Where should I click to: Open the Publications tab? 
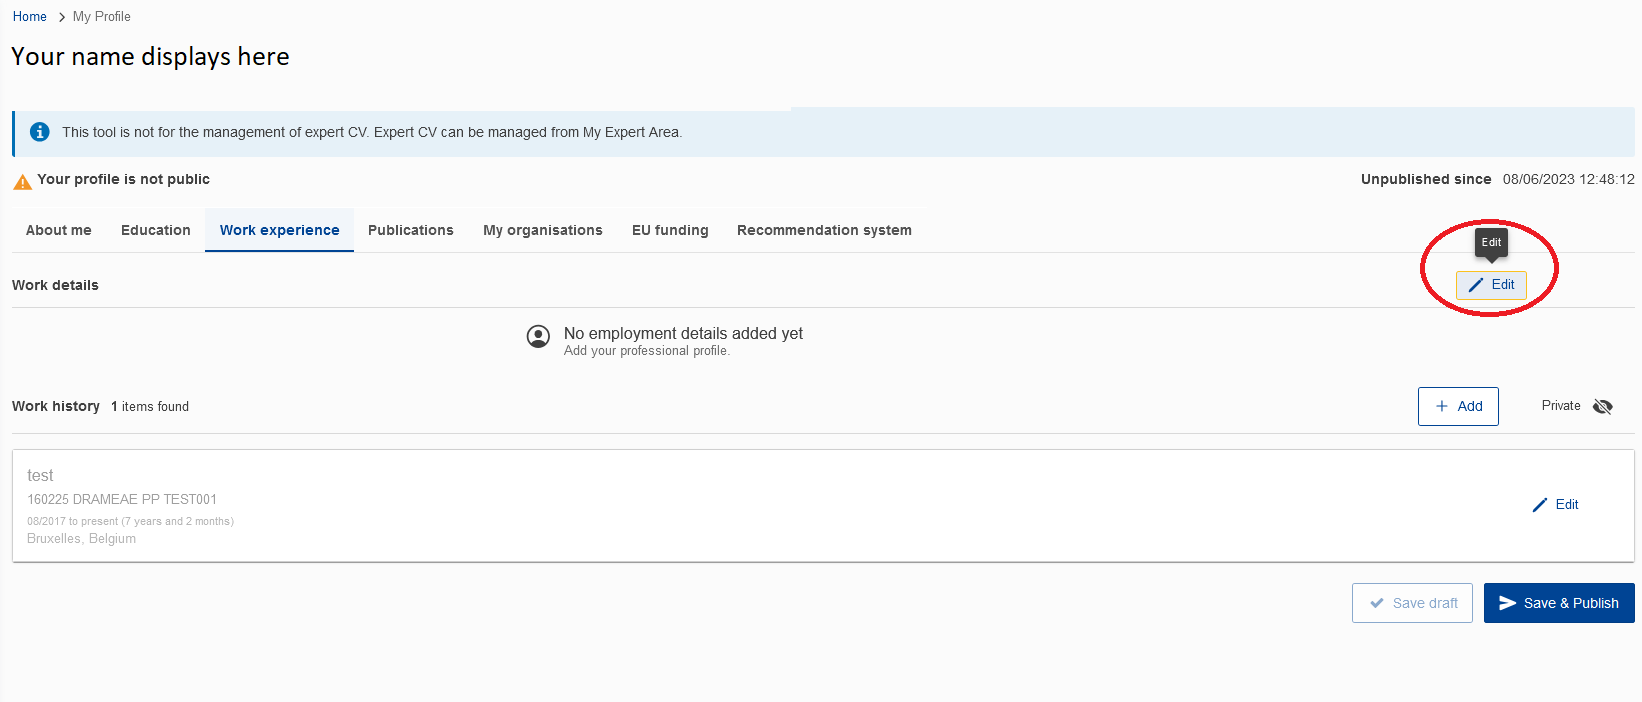[411, 230]
